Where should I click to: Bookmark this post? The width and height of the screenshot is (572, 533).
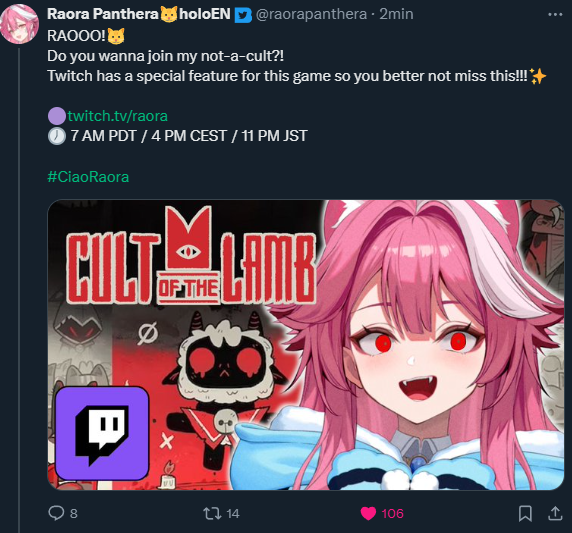coord(525,513)
